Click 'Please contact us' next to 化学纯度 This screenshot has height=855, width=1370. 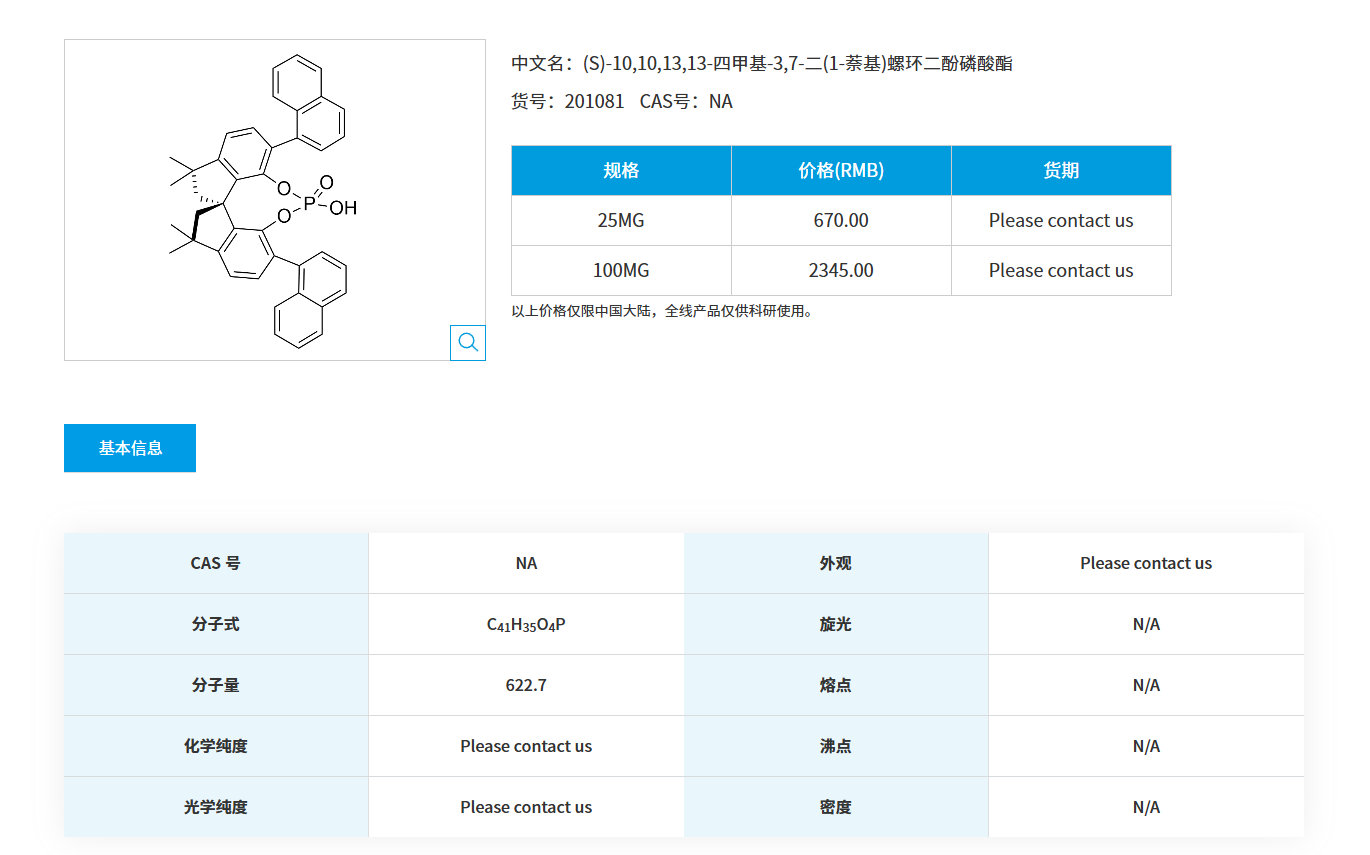coord(526,745)
